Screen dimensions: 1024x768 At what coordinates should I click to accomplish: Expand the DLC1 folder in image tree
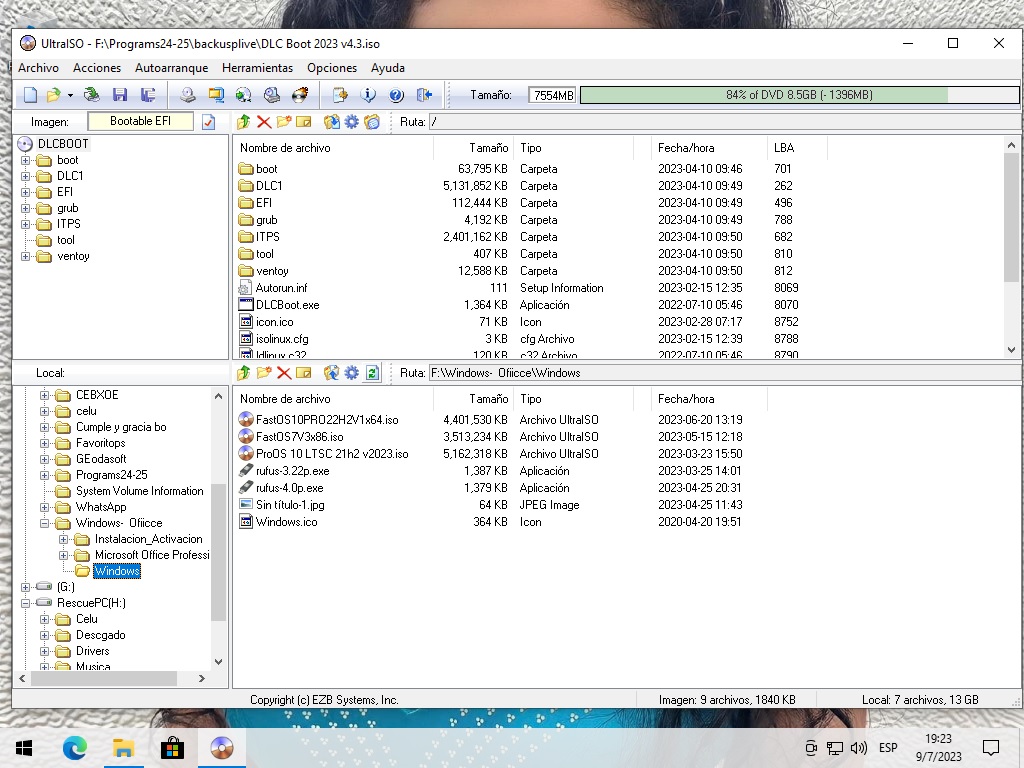25,176
